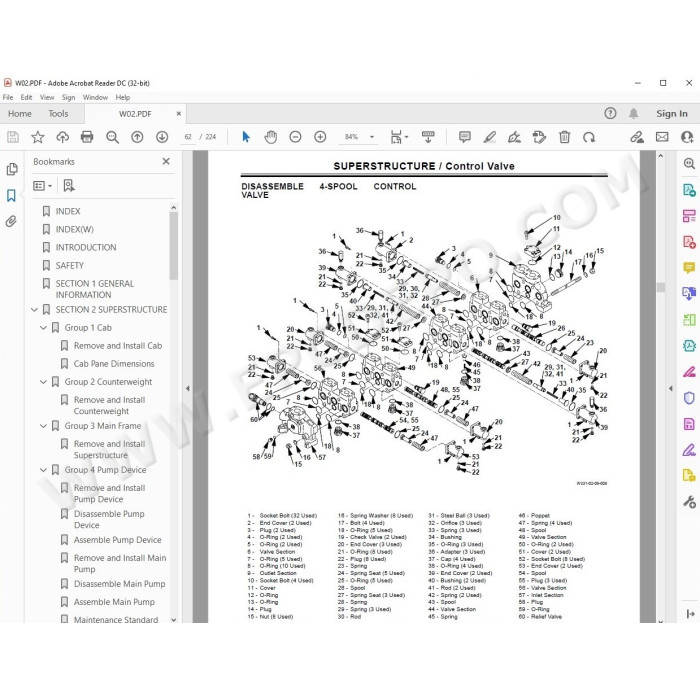The height and width of the screenshot is (700, 700).
Task: Close the Bookmarks panel
Action: point(166,161)
